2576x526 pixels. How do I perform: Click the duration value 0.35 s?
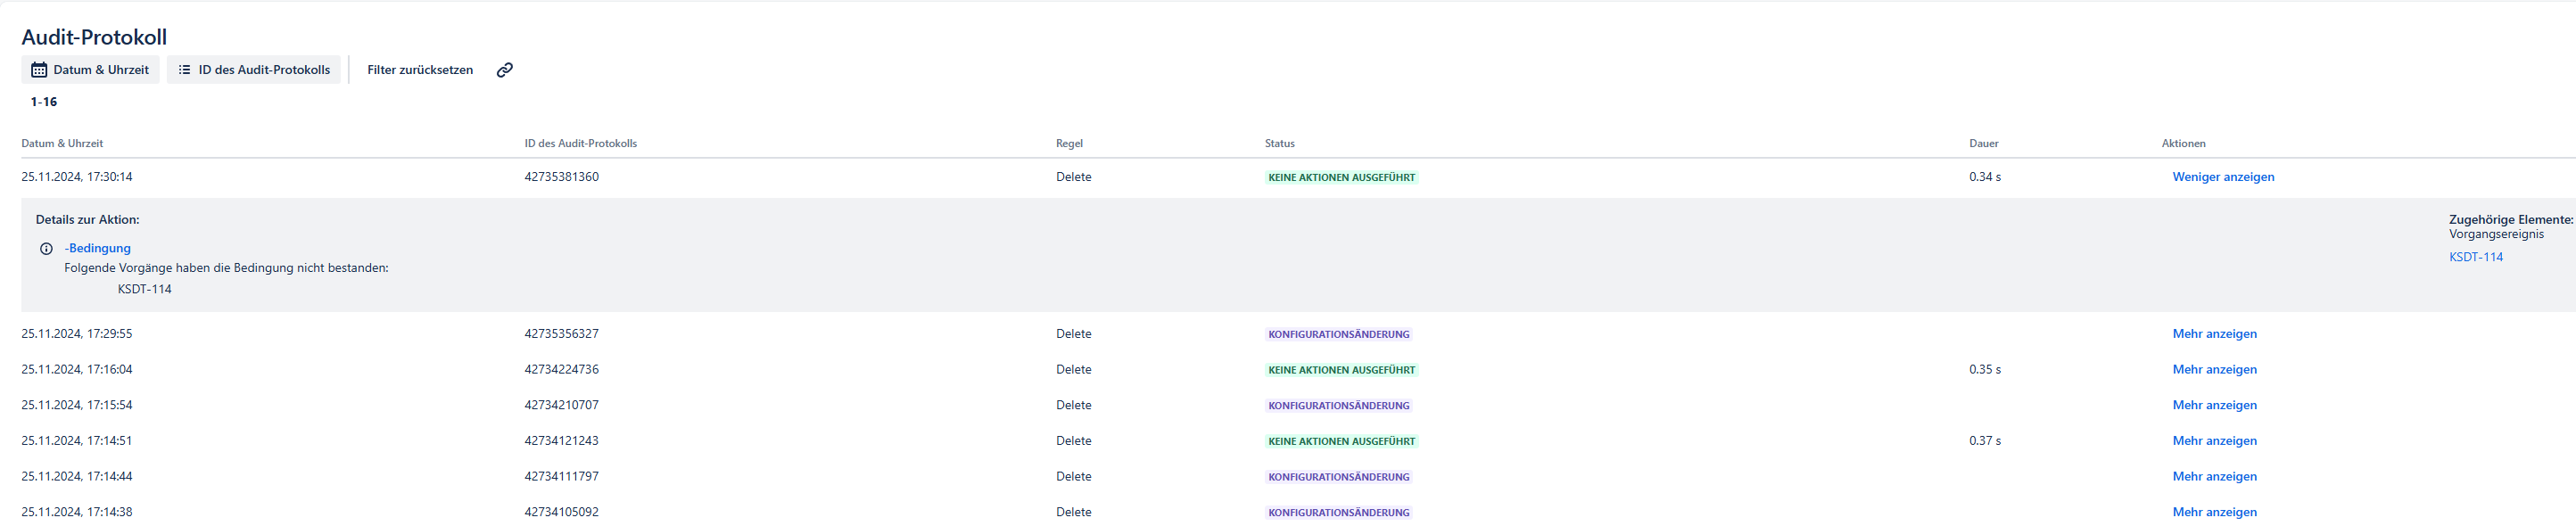pos(1985,370)
